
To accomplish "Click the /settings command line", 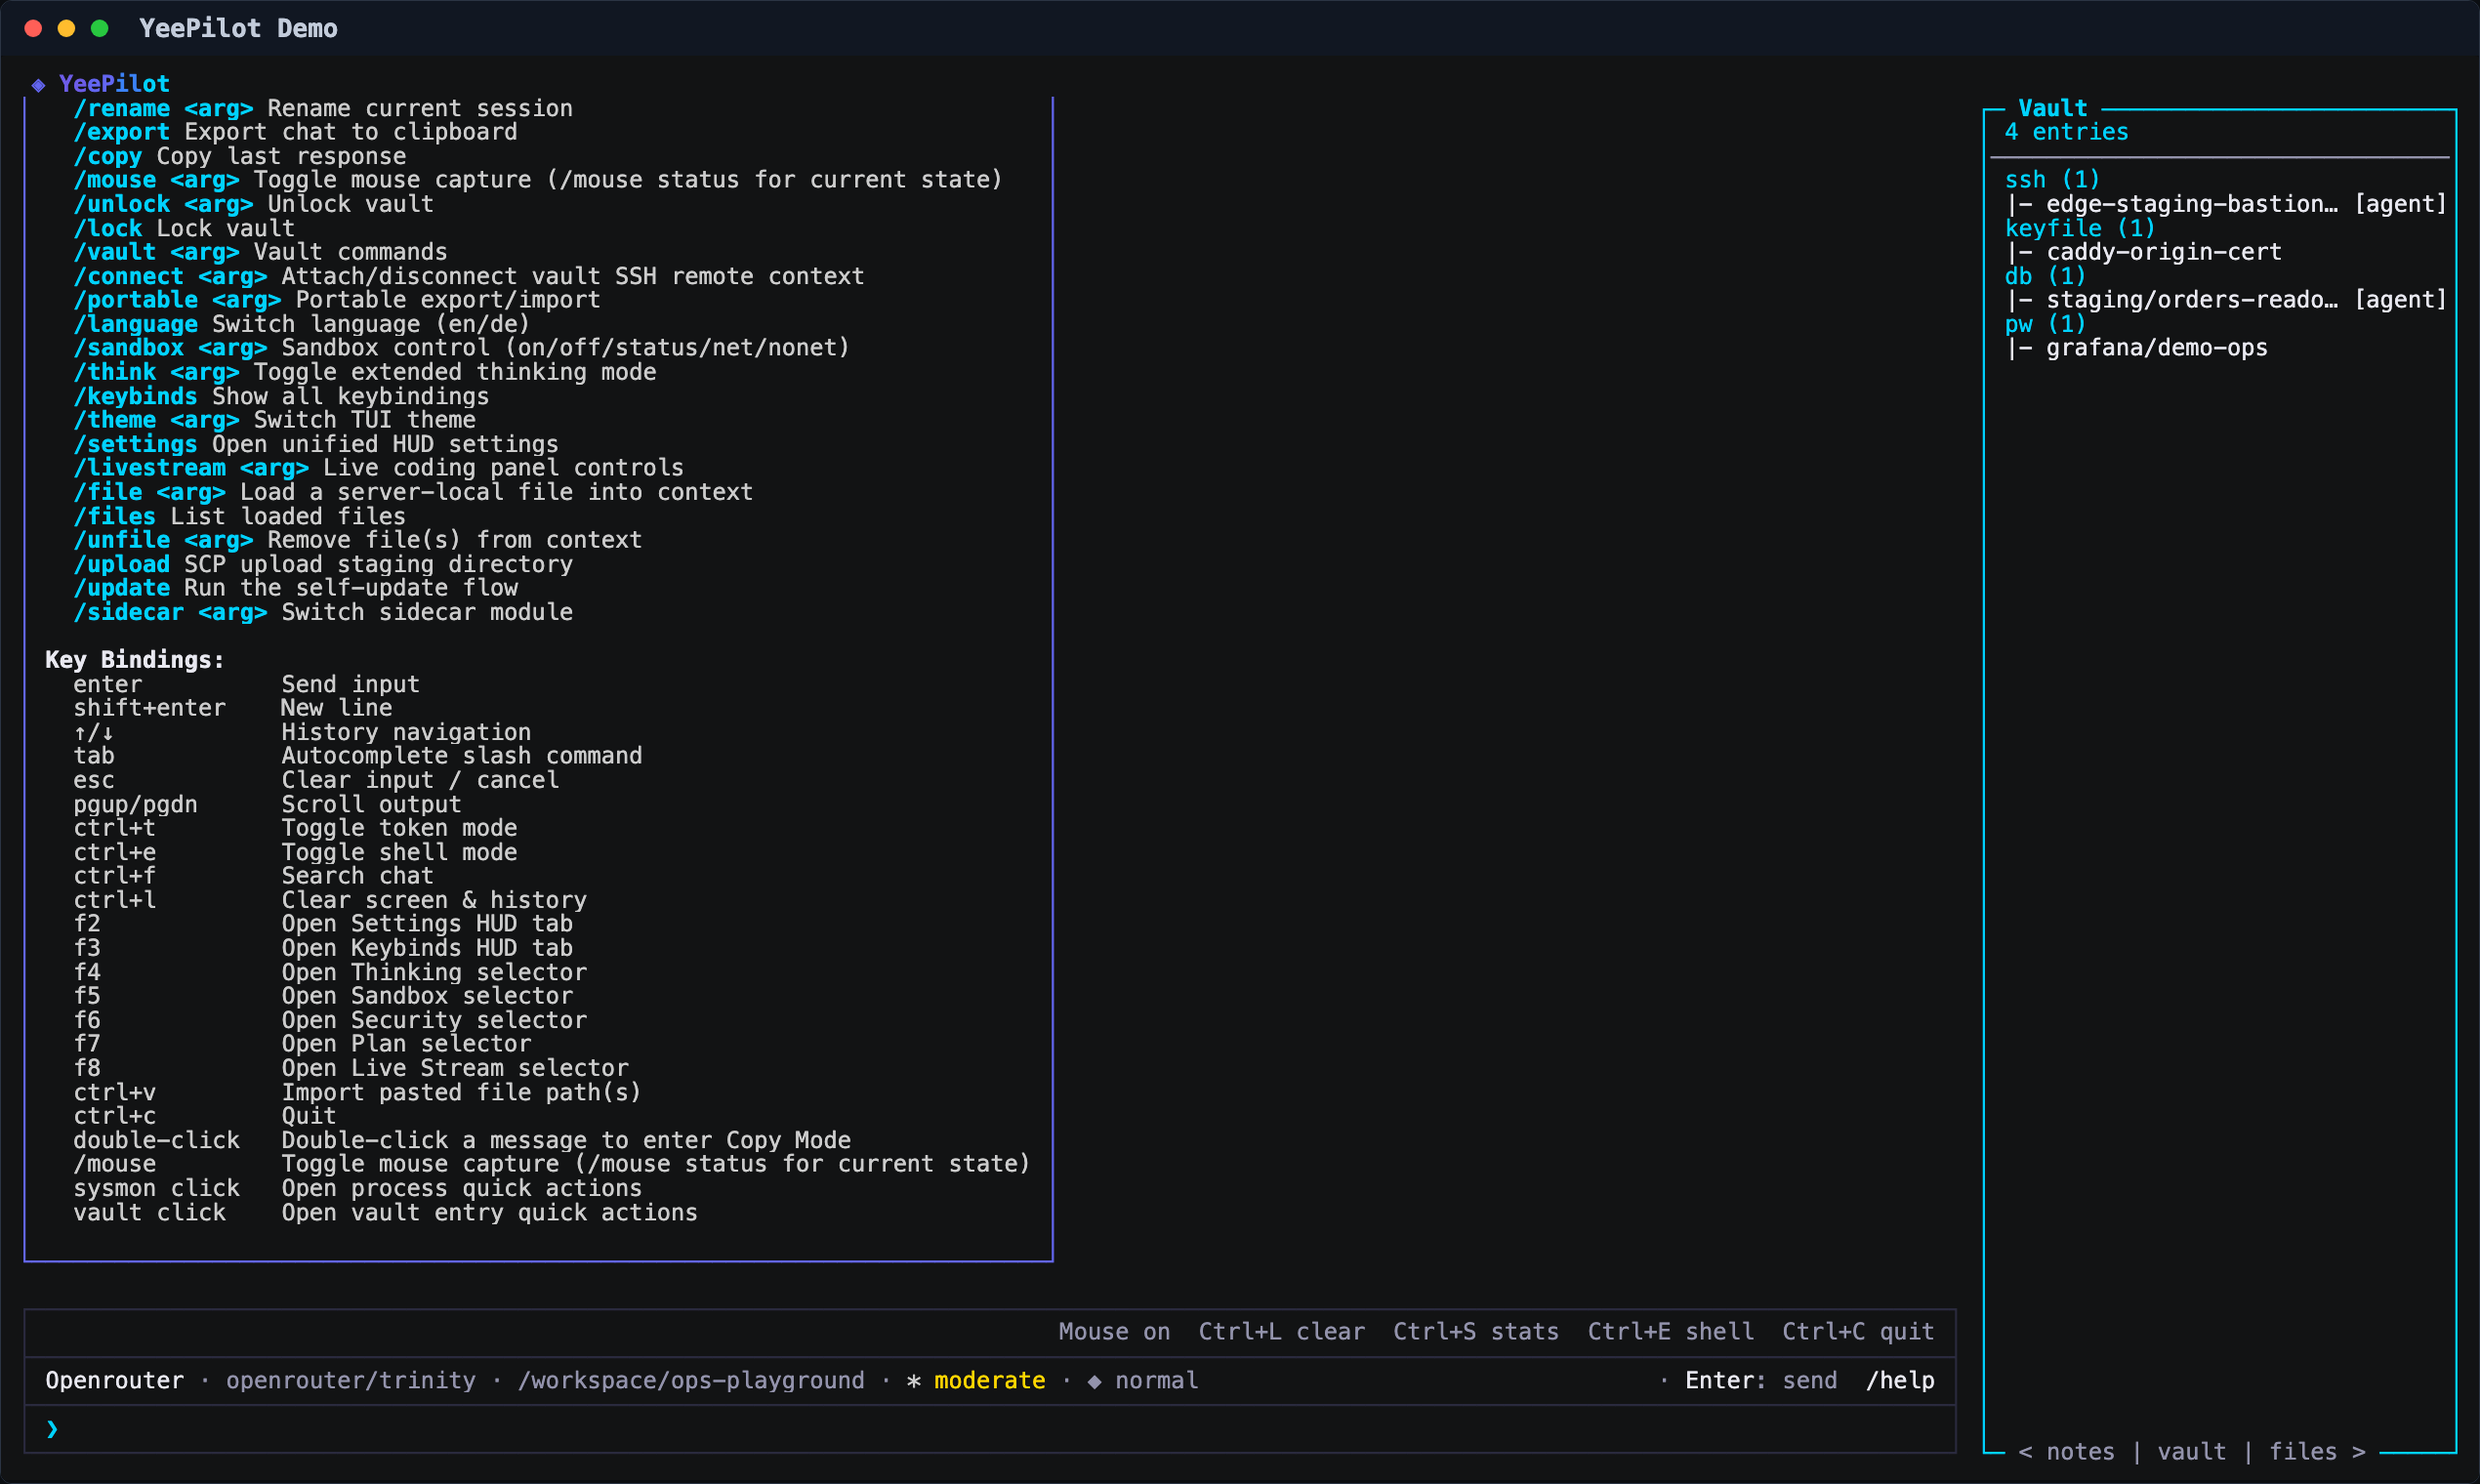I will [315, 444].
